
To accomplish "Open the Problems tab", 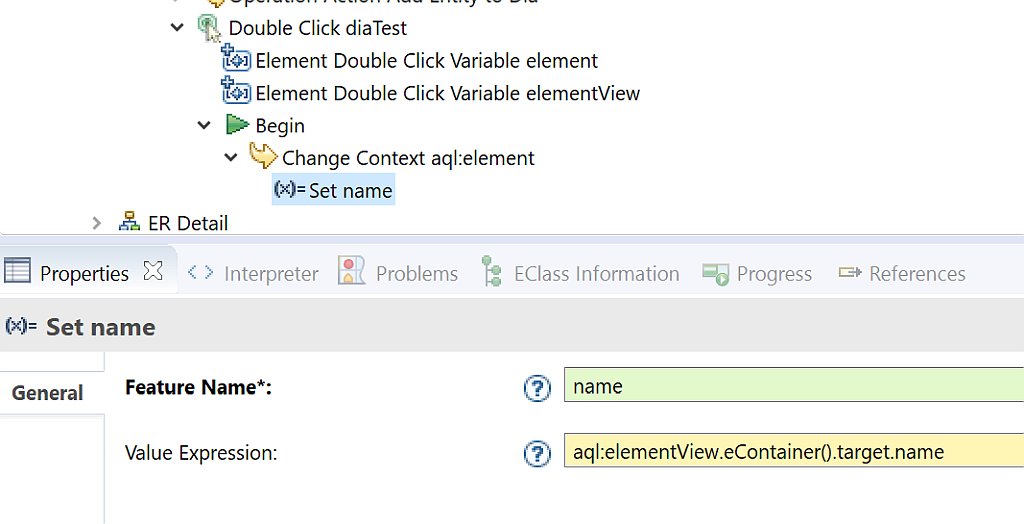I will (x=398, y=272).
